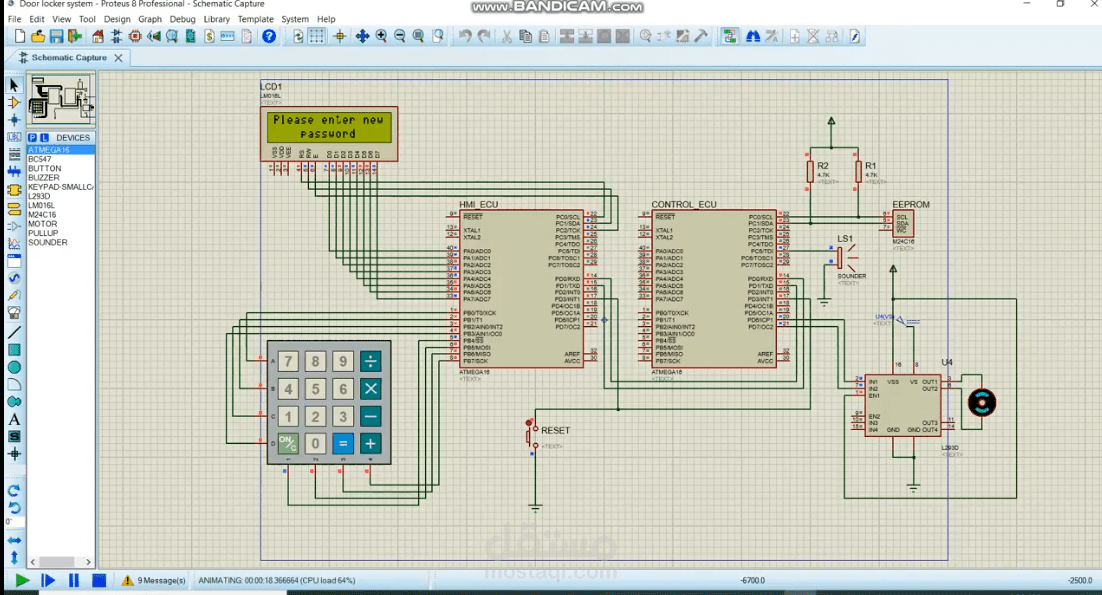Open the Bill of Materials dollar icon
The image size is (1102, 595).
pos(209,37)
